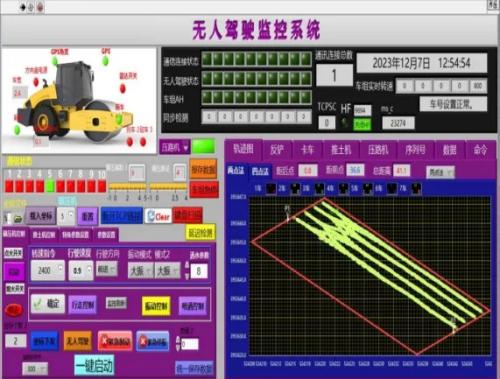This screenshot has height=379, width=500.
Task: Click the 确定 checkmark button
Action: [x=47, y=304]
